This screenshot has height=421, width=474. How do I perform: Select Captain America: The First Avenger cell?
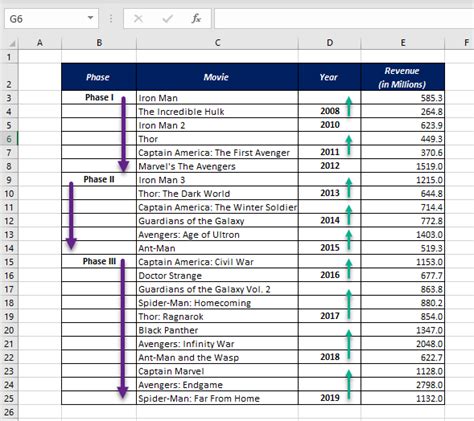tap(217, 152)
